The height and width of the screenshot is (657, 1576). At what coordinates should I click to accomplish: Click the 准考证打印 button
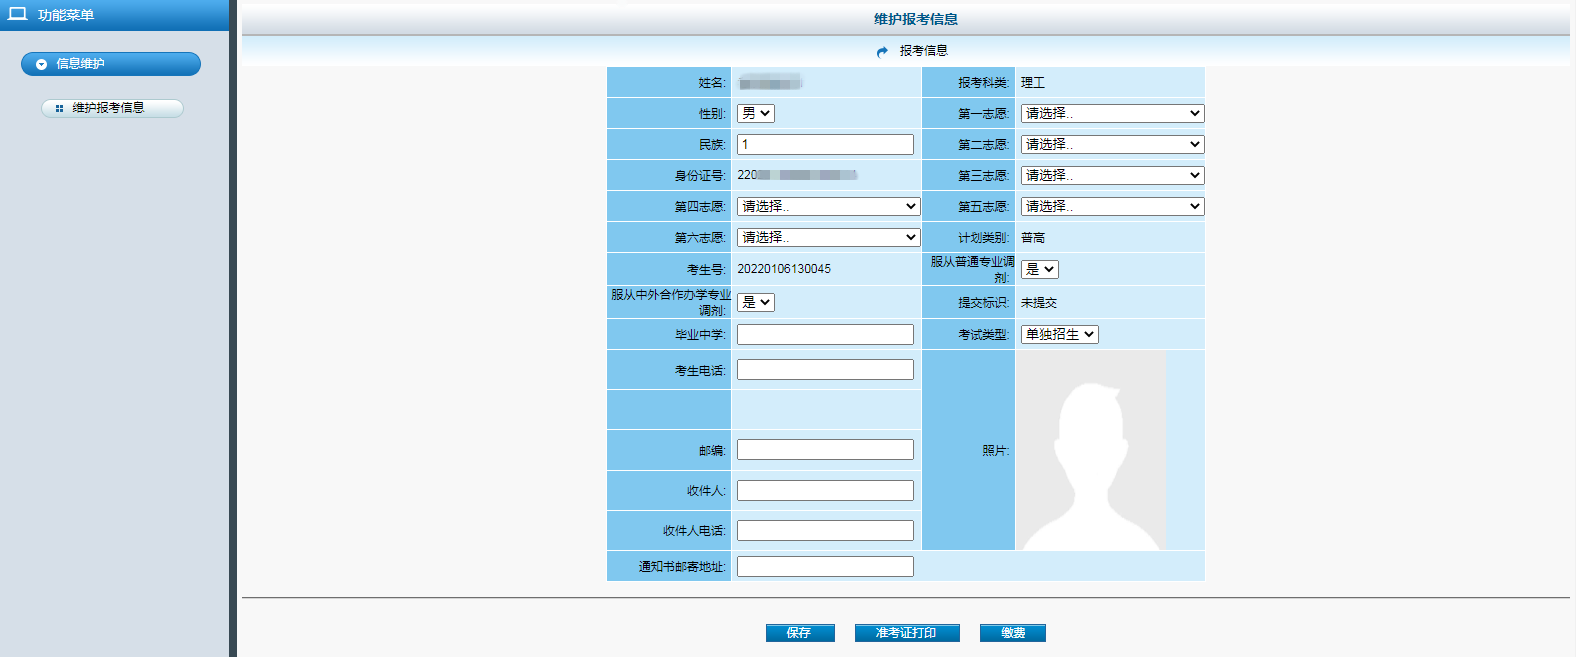906,633
